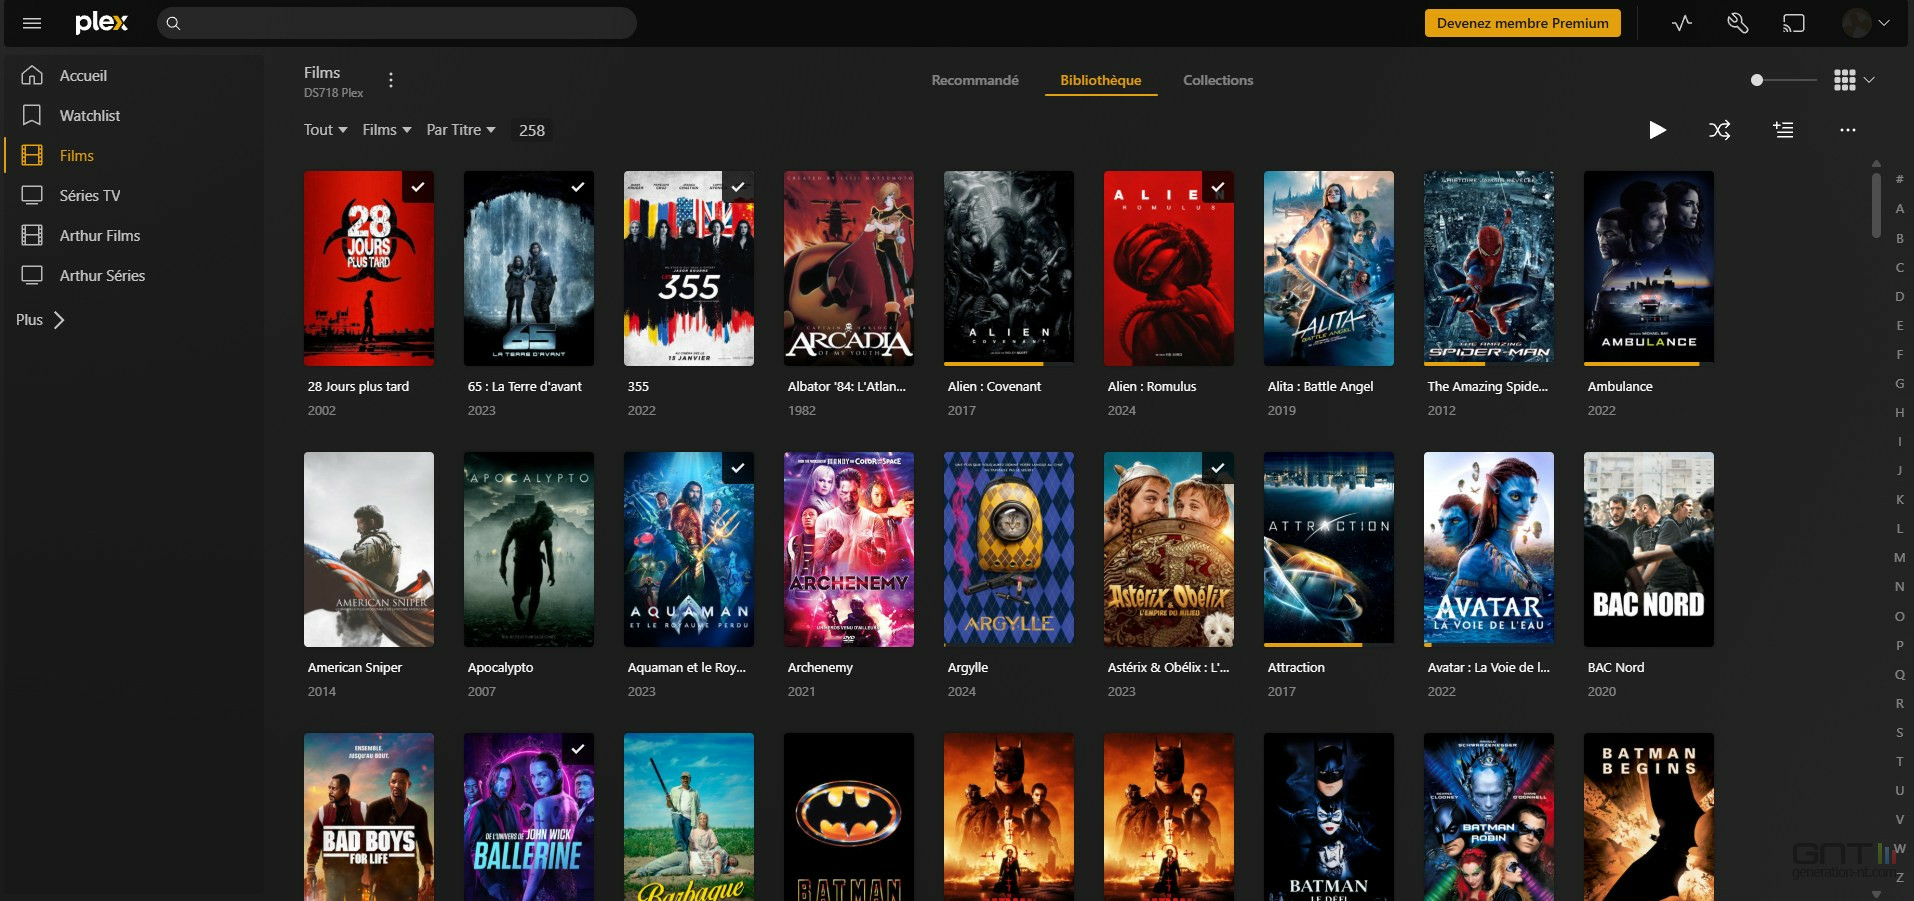Click the scroll down arrow
The height and width of the screenshot is (901, 1914).
[1876, 894]
